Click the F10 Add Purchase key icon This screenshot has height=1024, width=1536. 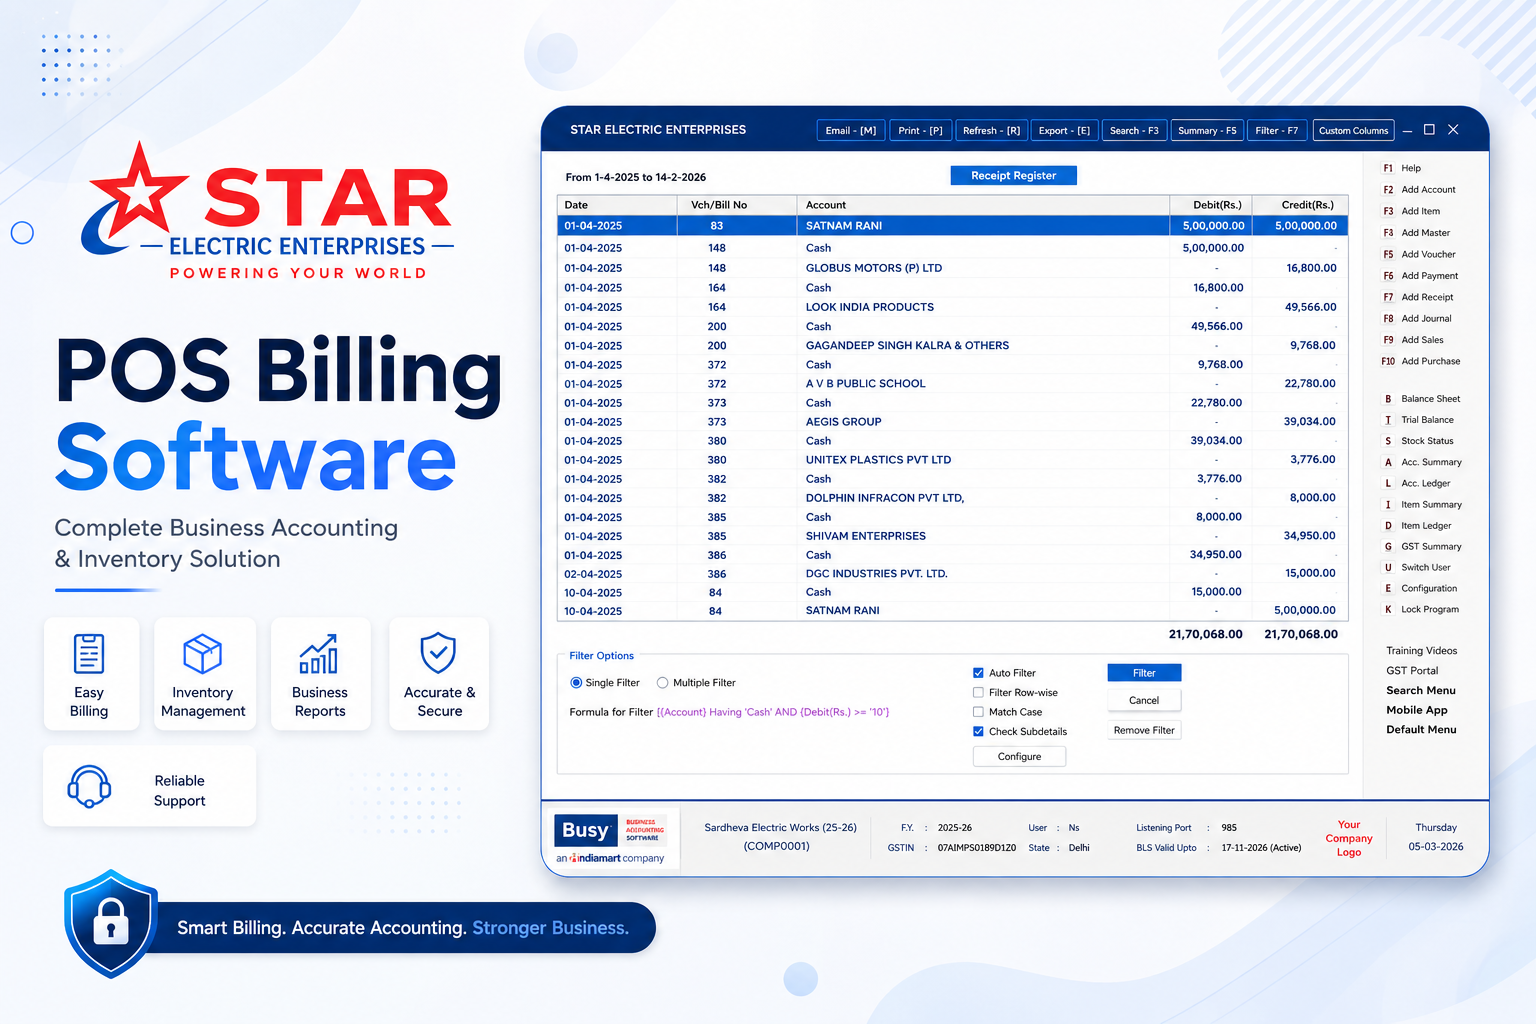pyautogui.click(x=1388, y=362)
